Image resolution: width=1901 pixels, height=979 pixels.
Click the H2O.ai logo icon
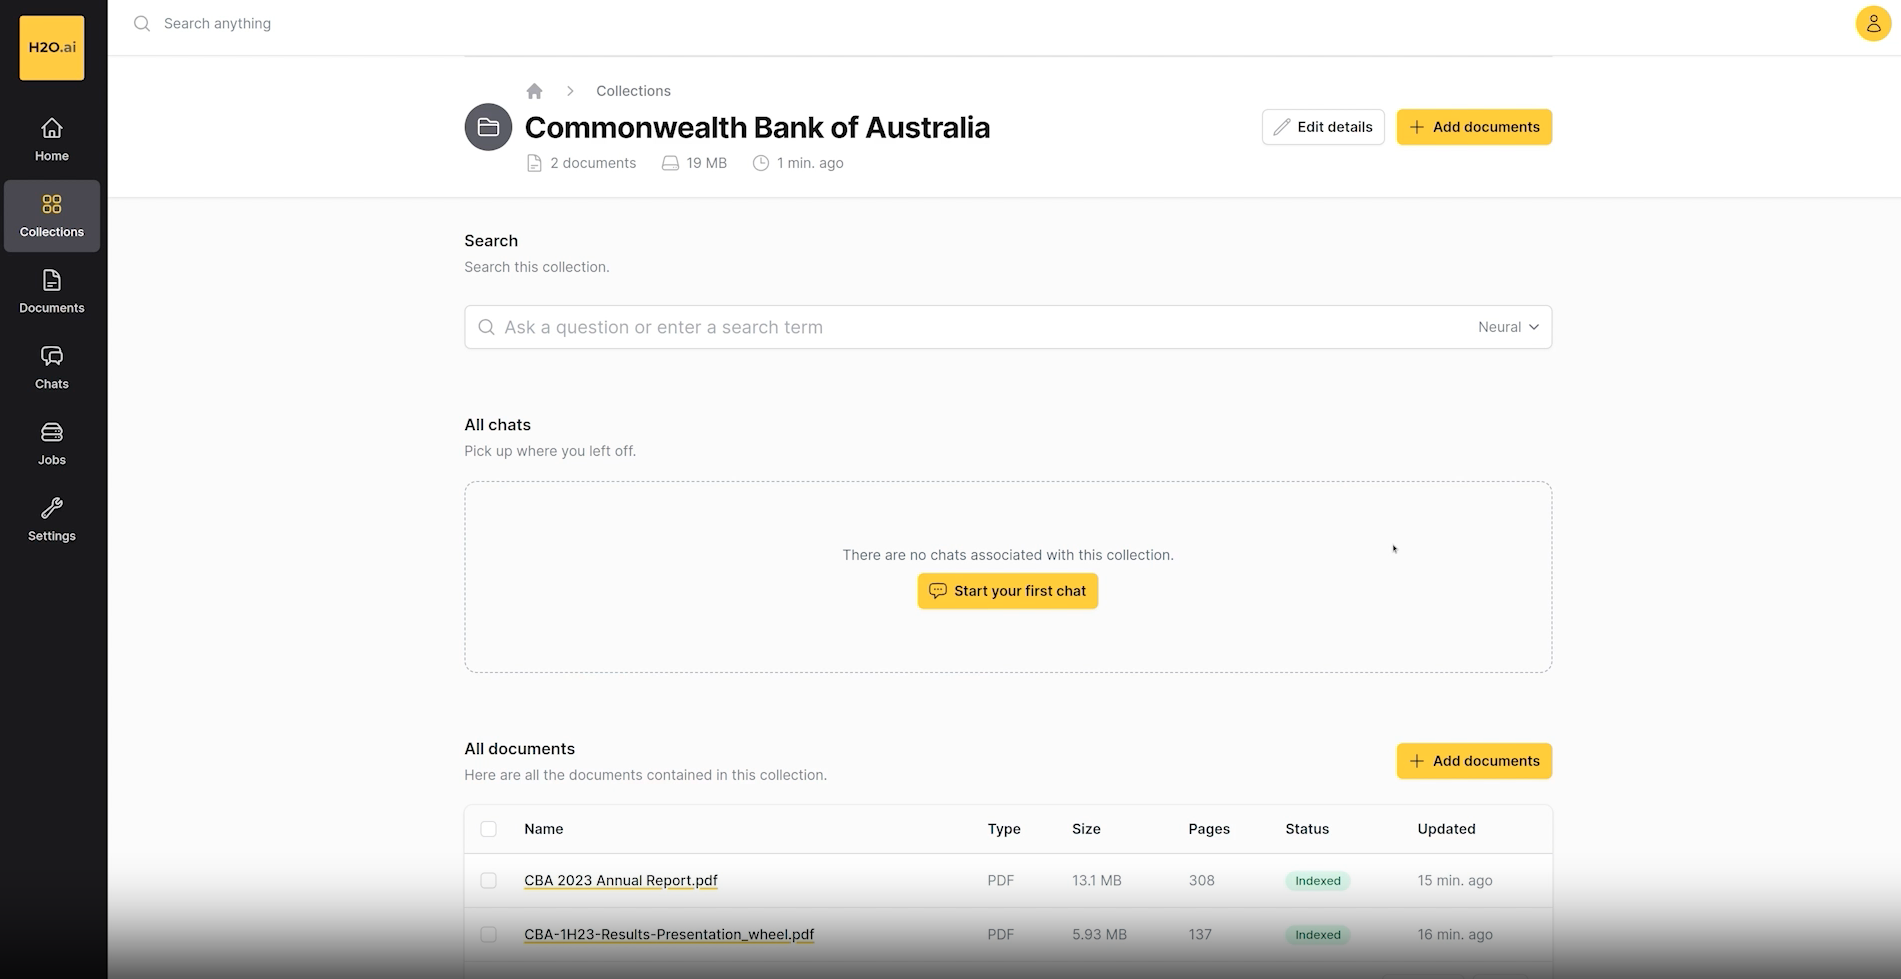pyautogui.click(x=52, y=48)
